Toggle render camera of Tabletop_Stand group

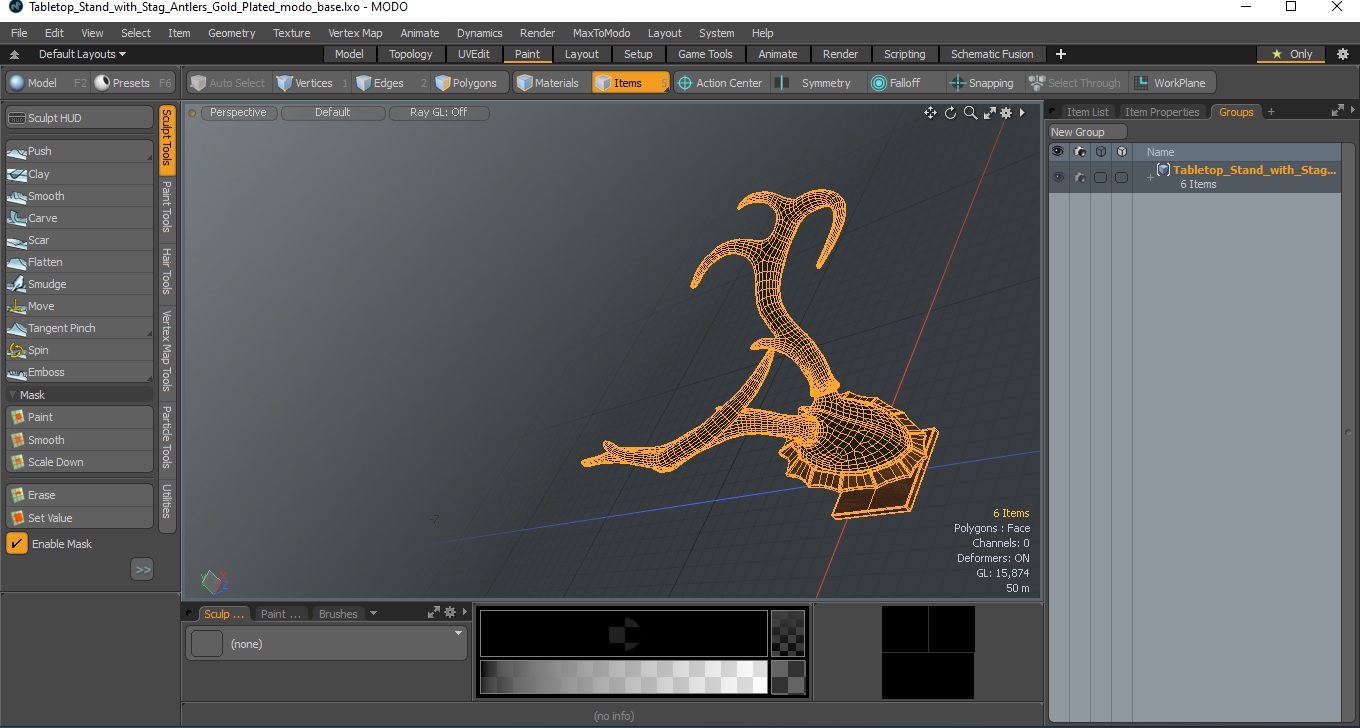1080,177
